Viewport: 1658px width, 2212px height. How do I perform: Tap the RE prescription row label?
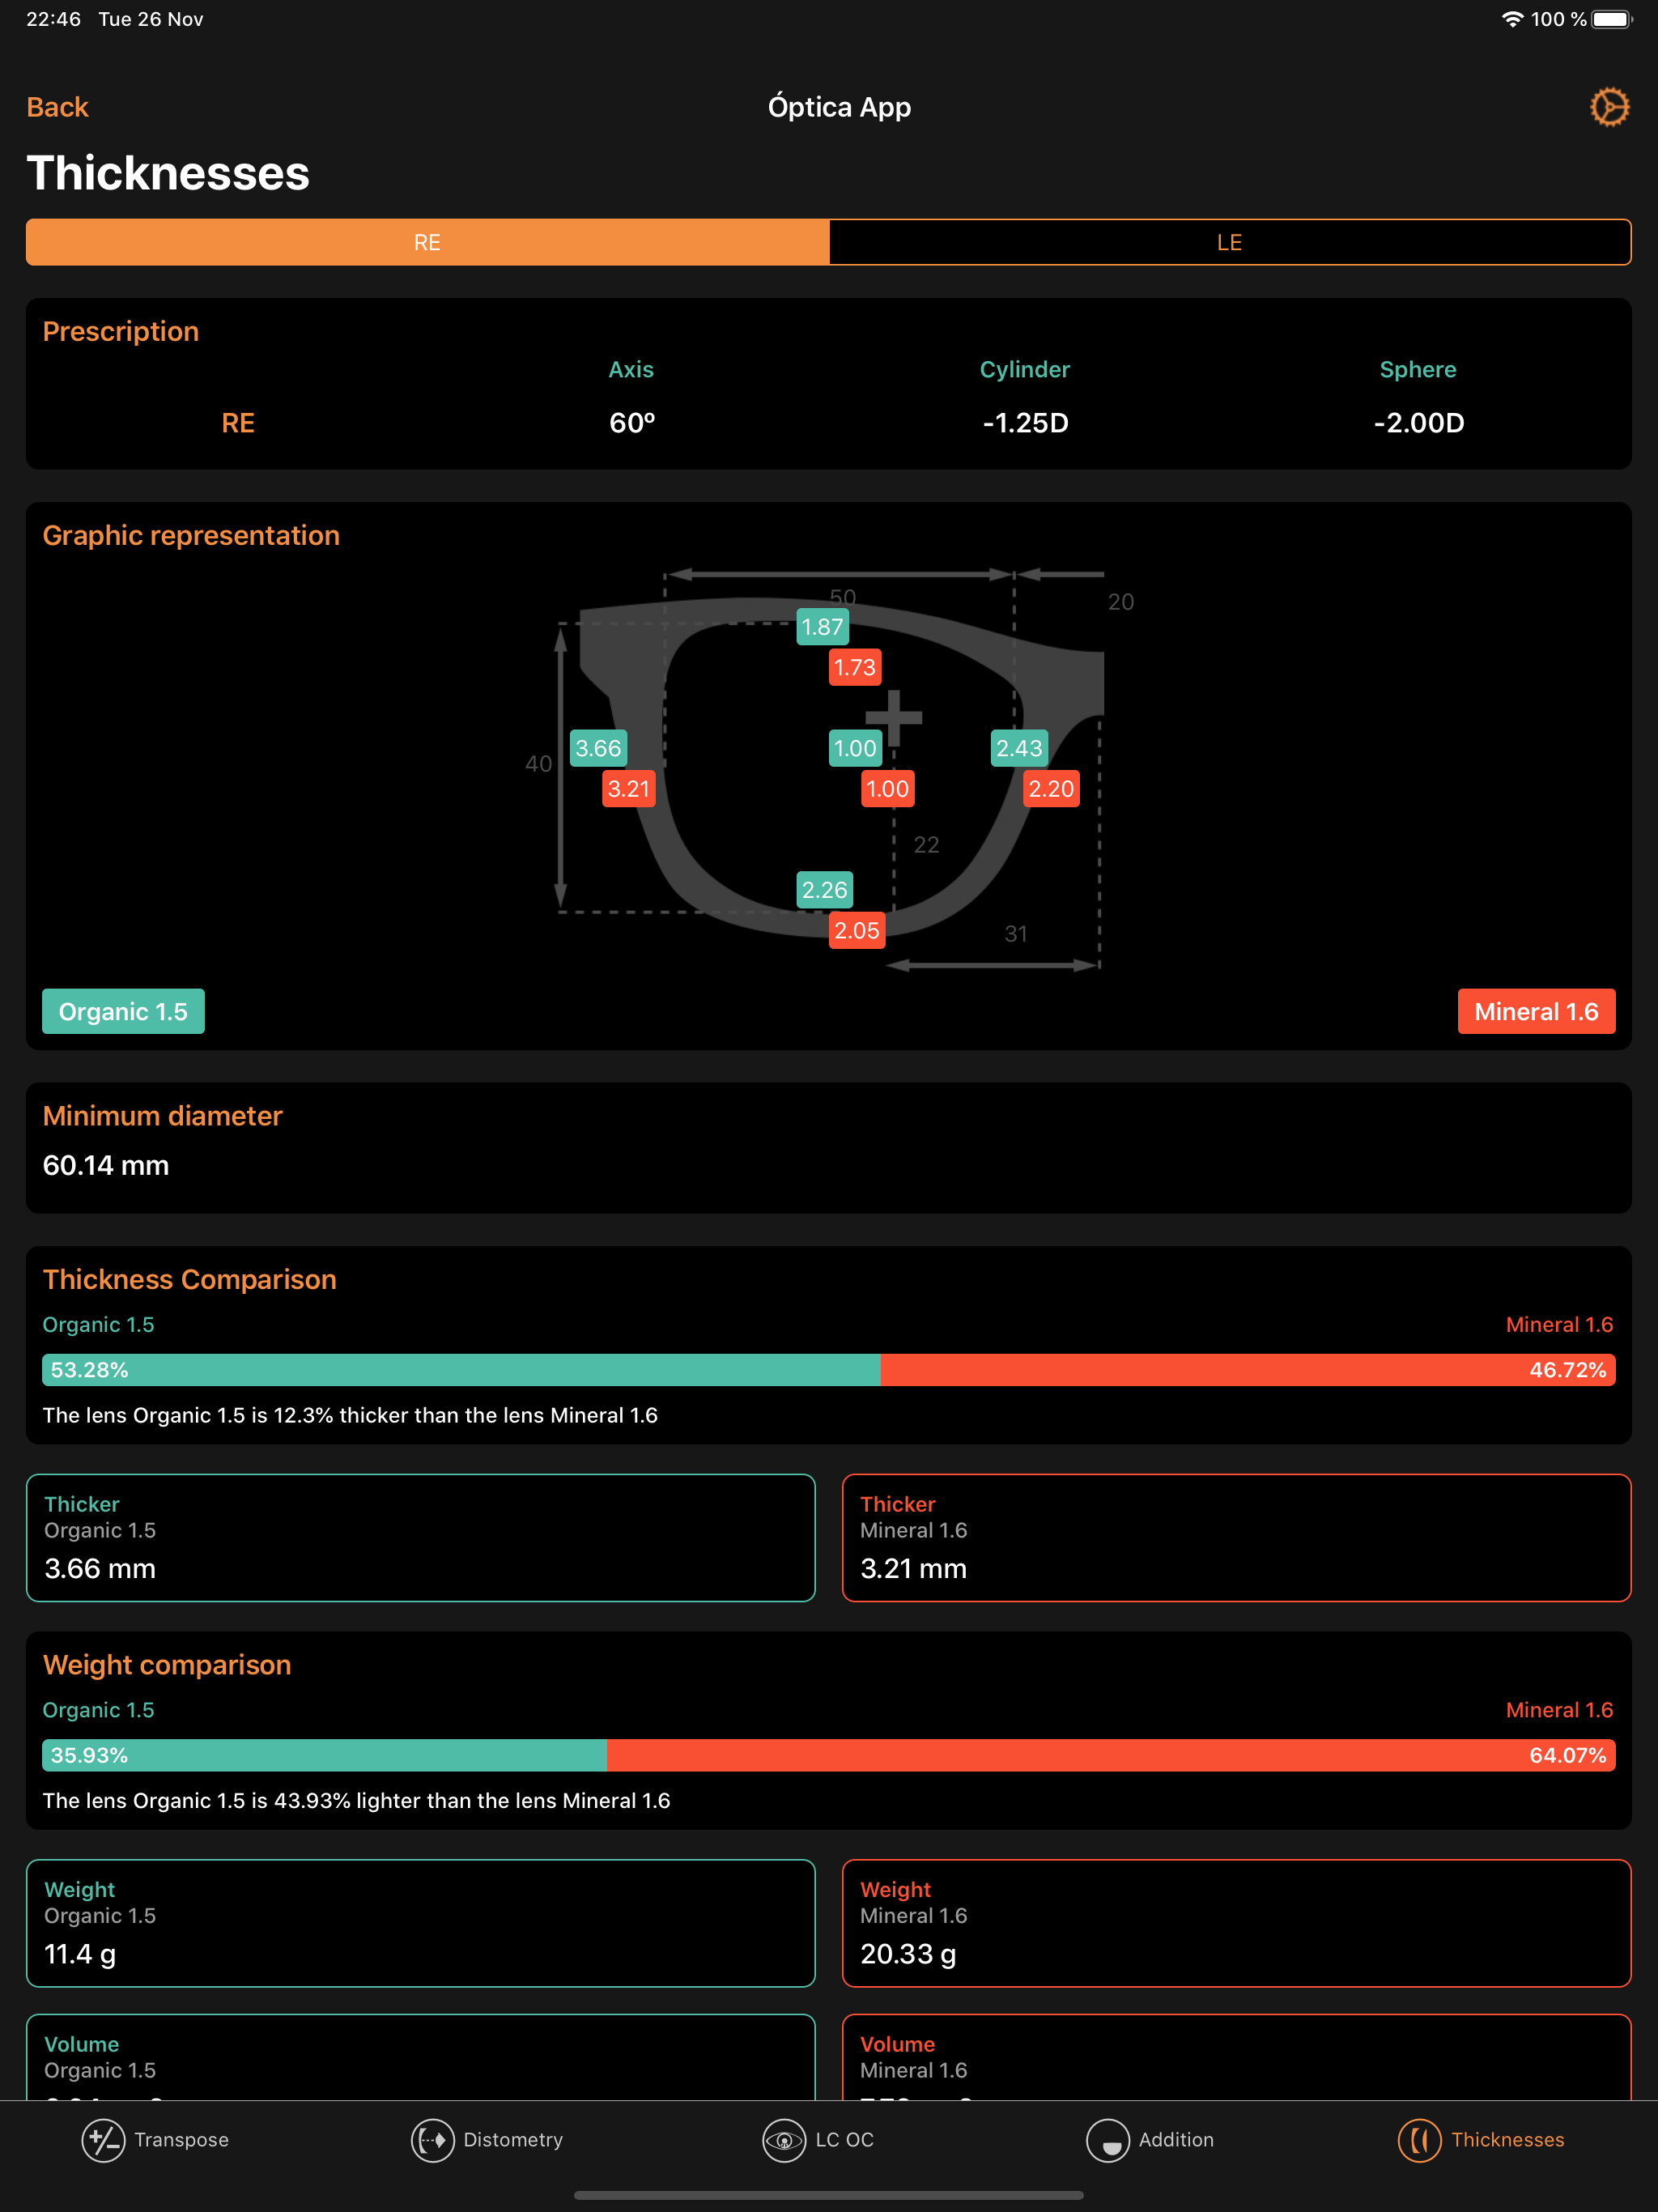pyautogui.click(x=238, y=423)
